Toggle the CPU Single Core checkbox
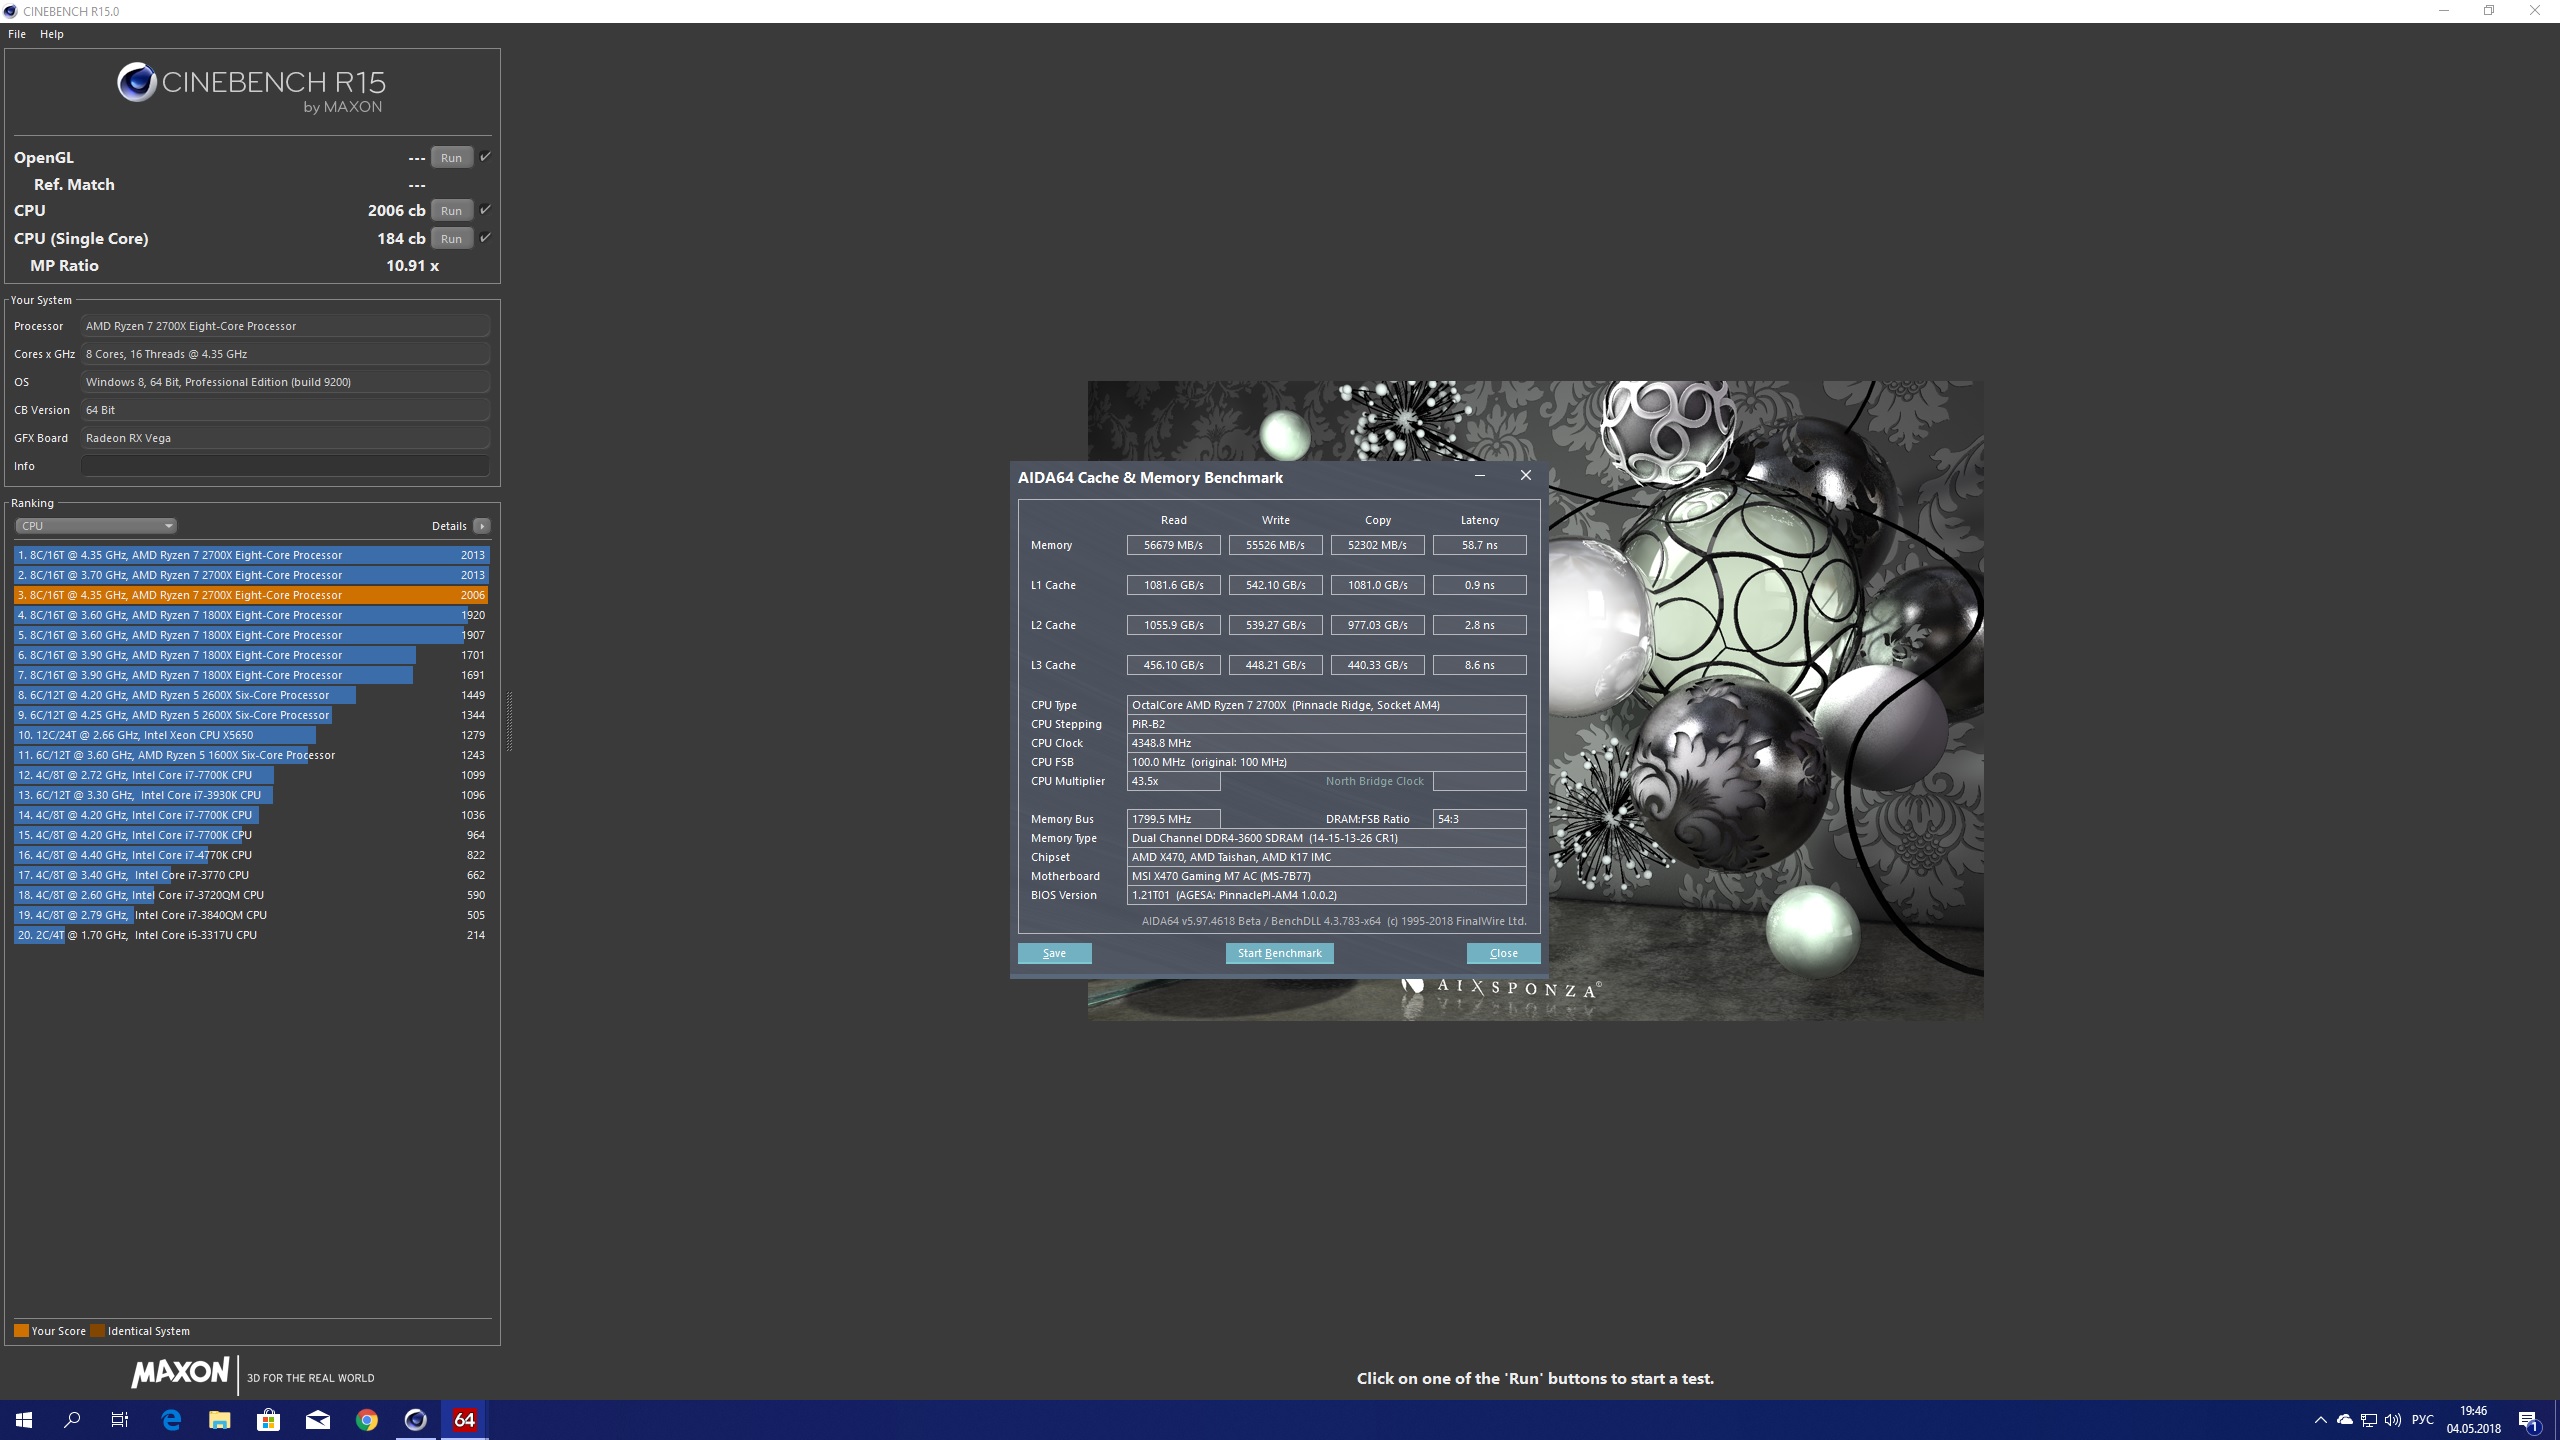 tap(486, 238)
